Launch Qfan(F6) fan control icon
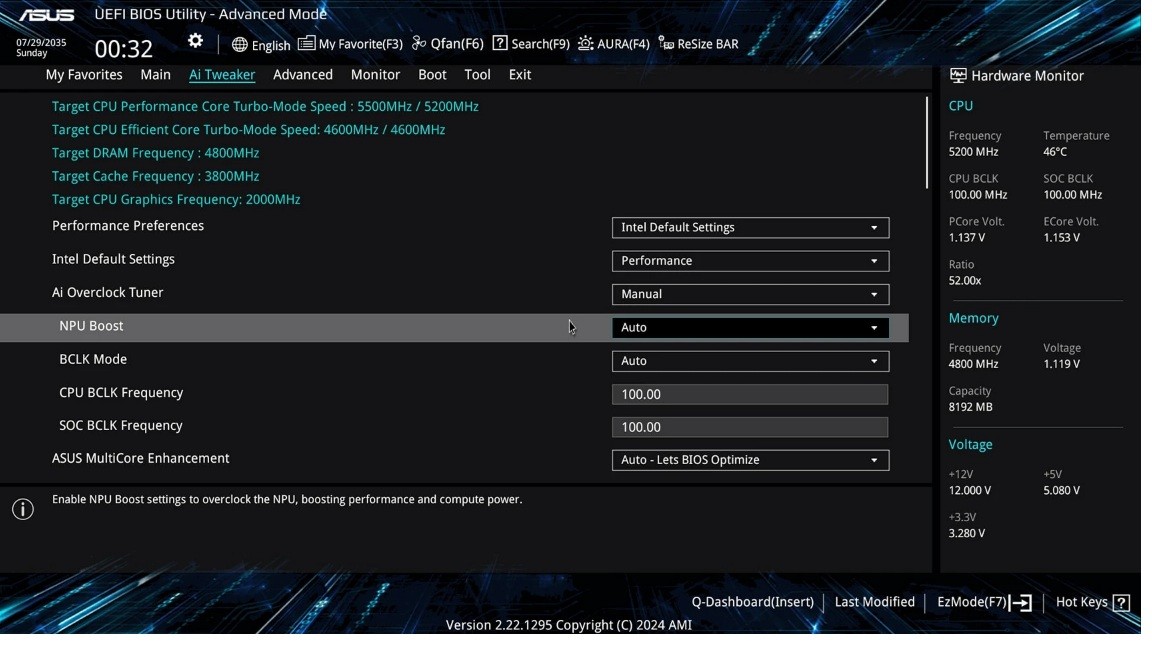The width and height of the screenshot is (1152, 648). [x=419, y=44]
